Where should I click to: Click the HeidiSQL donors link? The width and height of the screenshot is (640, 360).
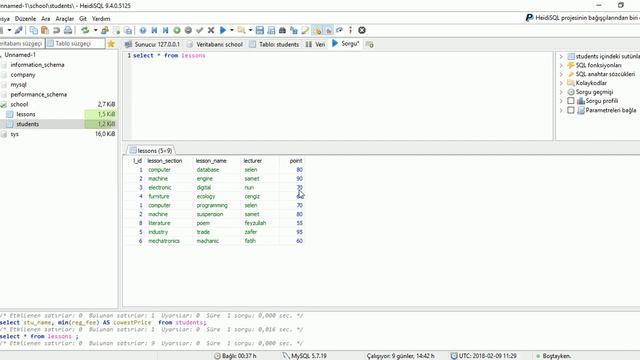point(583,18)
